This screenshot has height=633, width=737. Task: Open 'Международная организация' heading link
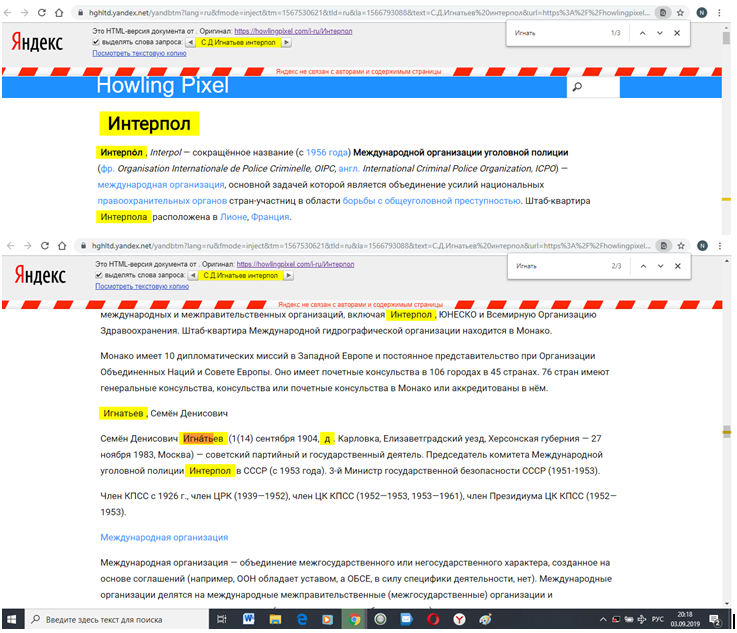[x=164, y=537]
